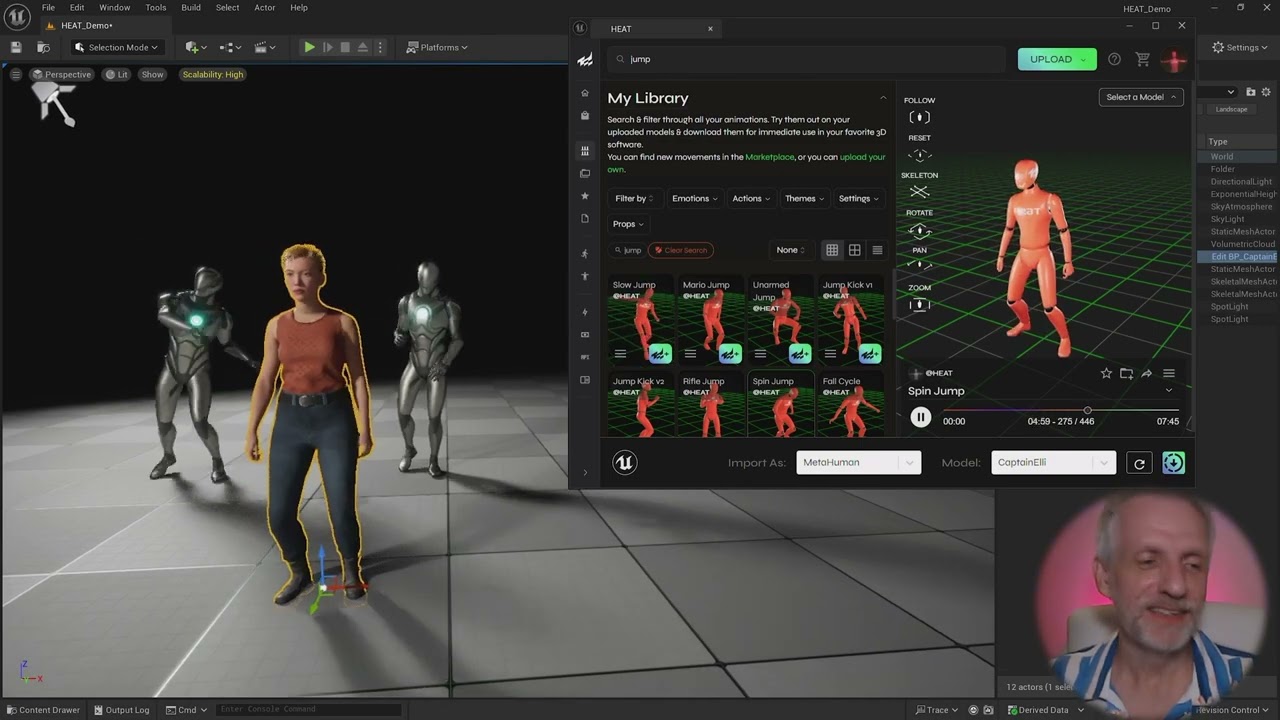The image size is (1280, 720).
Task: Open the Select a Model dropdown
Action: point(1141,97)
